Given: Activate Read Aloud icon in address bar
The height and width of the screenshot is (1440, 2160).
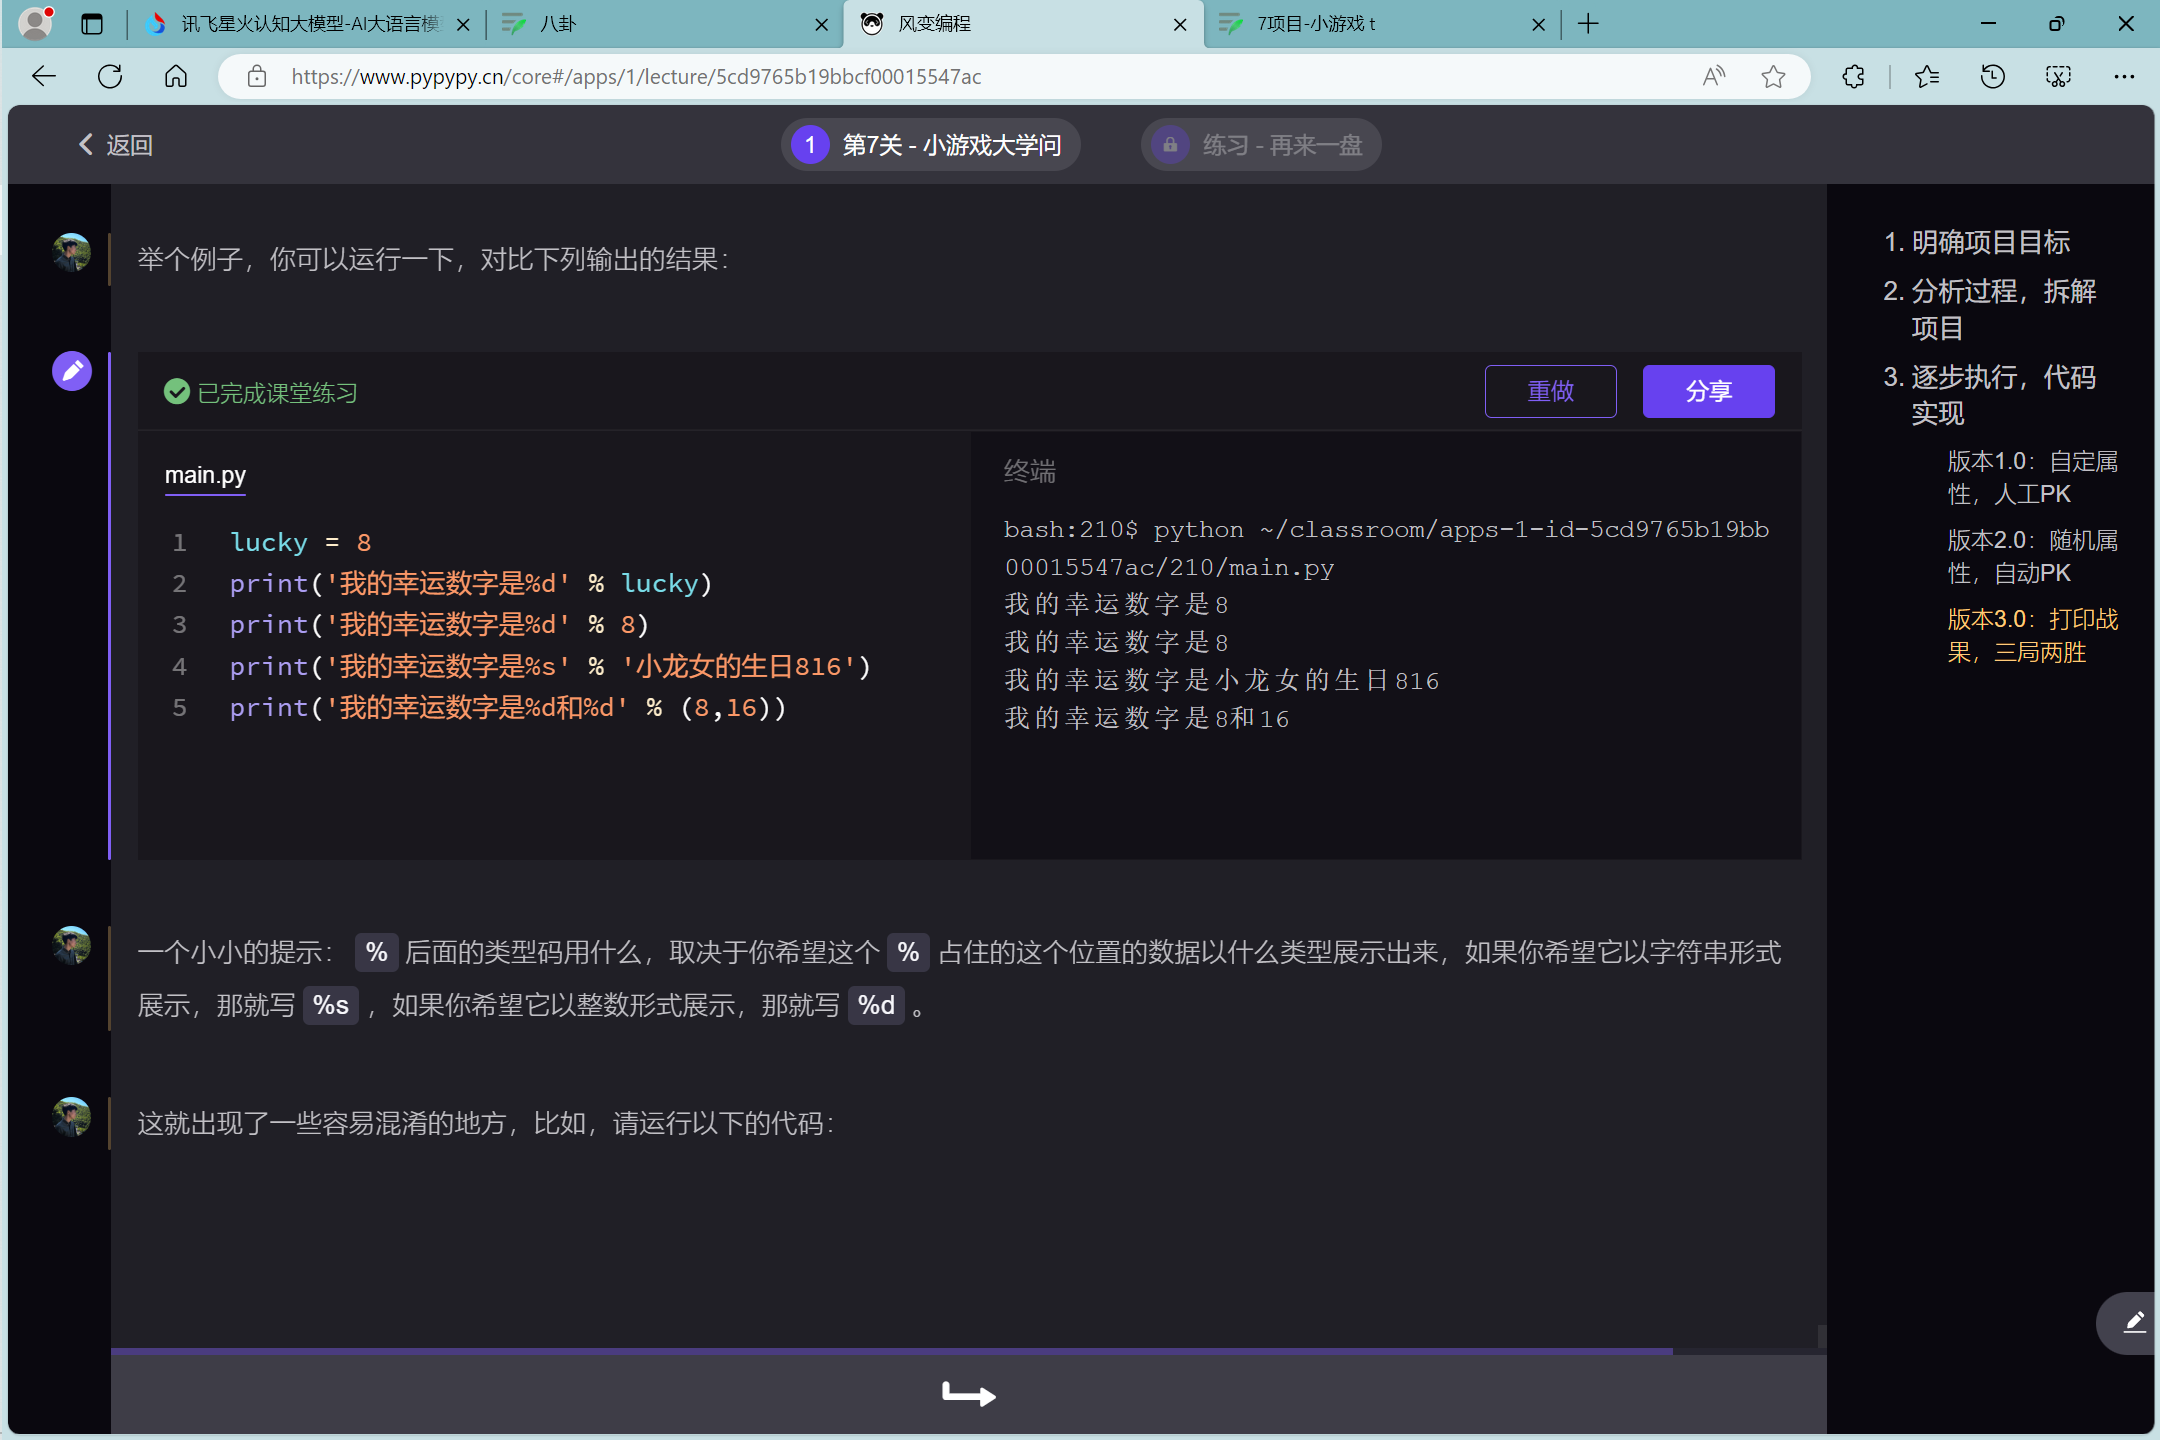Looking at the screenshot, I should 1714,76.
